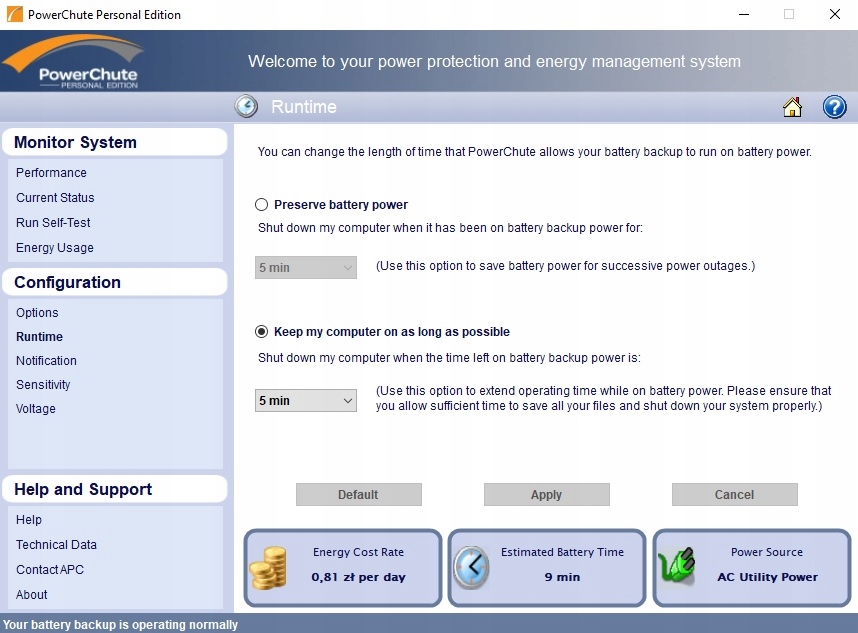Open Sensitivity settings
Screen dimensions: 858x633
(43, 385)
